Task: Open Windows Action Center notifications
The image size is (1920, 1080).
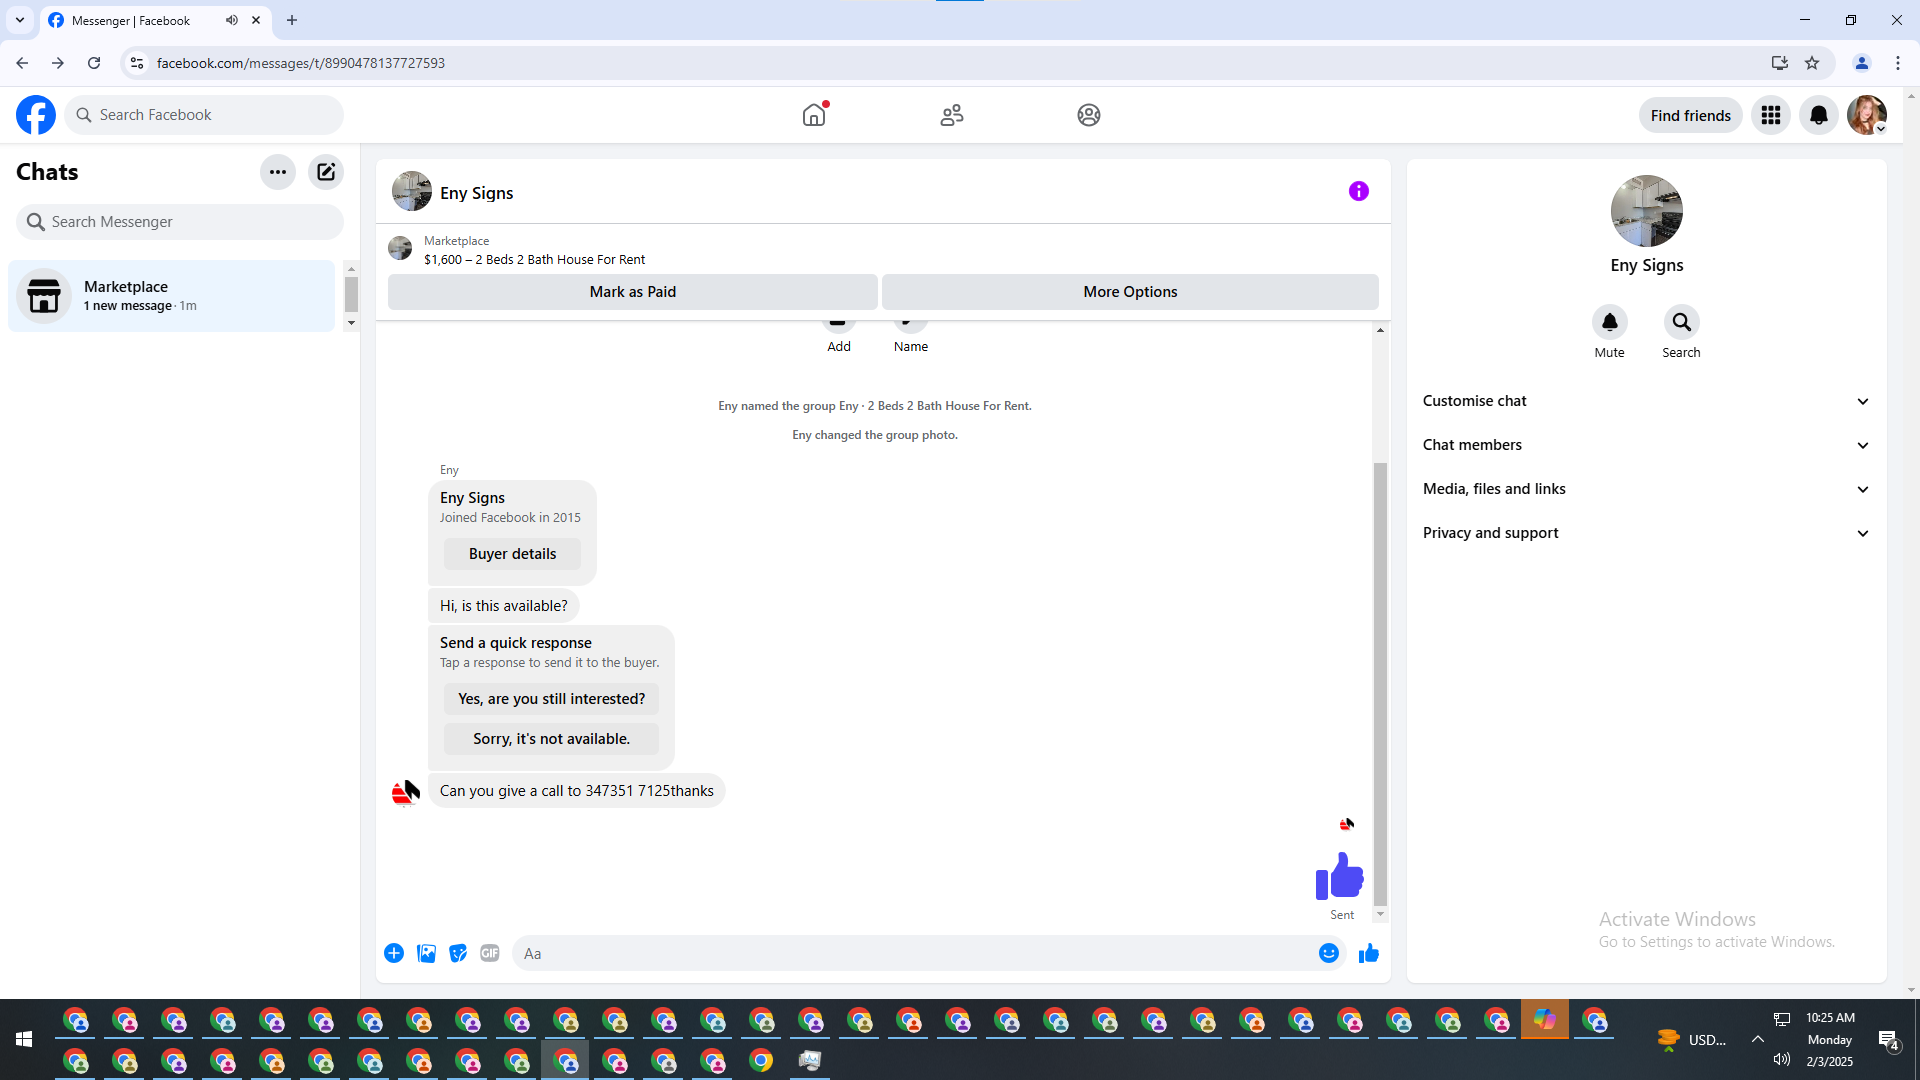Action: (x=1888, y=1040)
